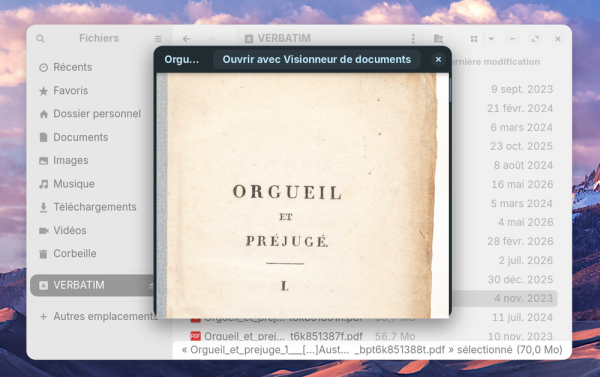Image resolution: width=600 pixels, height=377 pixels.
Task: Click the date '9 sept. 2023'
Action: pyautogui.click(x=522, y=89)
